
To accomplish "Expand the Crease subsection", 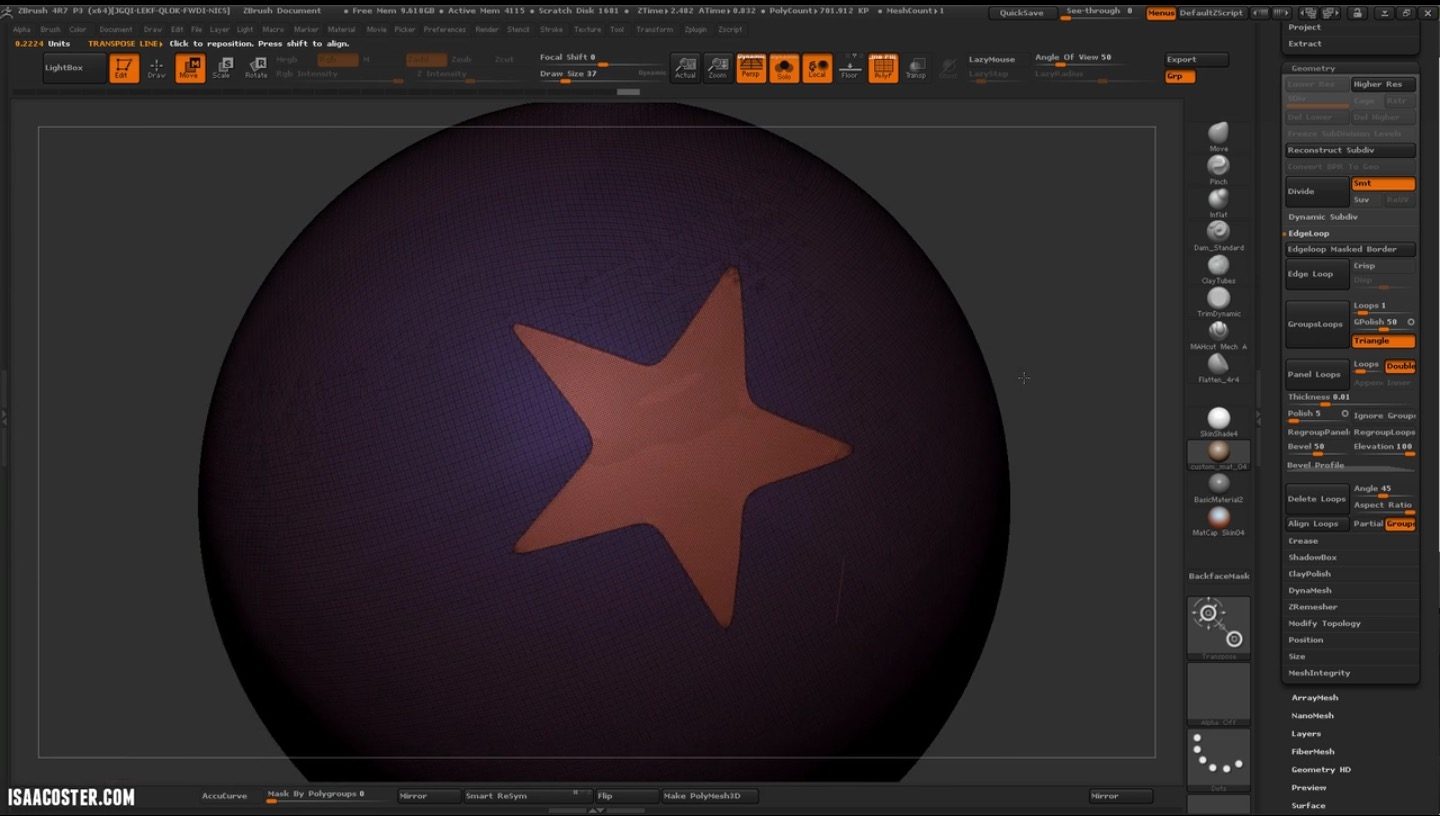I will pyautogui.click(x=1302, y=541).
